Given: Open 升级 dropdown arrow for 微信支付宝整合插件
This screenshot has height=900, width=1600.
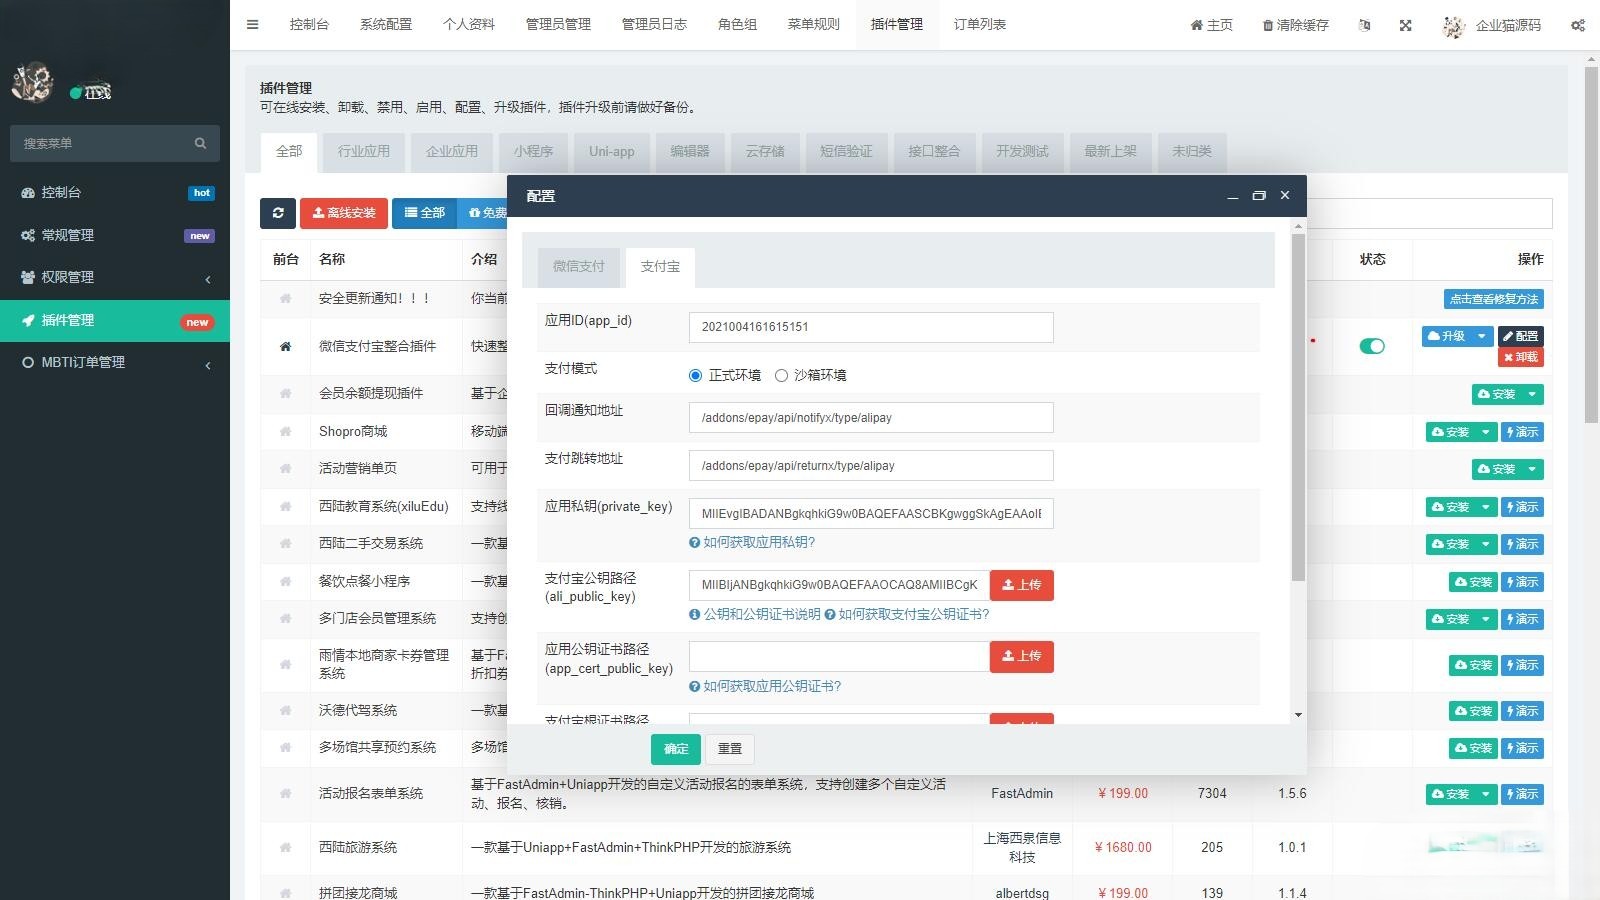Looking at the screenshot, I should pyautogui.click(x=1482, y=336).
